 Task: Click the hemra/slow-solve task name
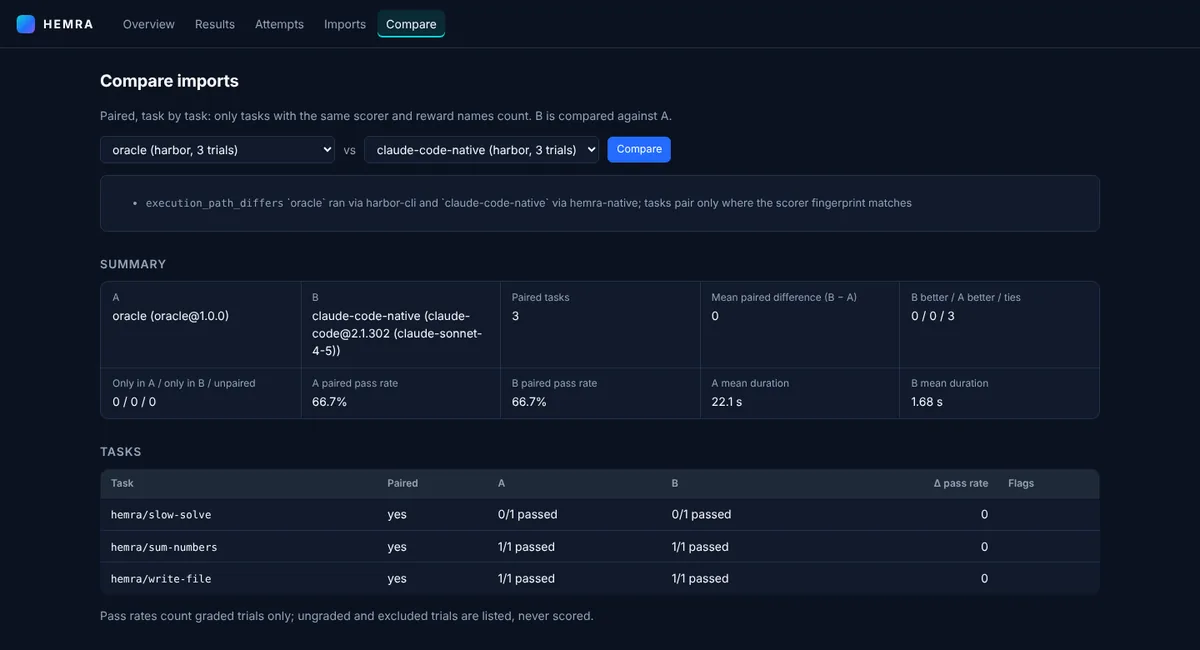pos(161,515)
